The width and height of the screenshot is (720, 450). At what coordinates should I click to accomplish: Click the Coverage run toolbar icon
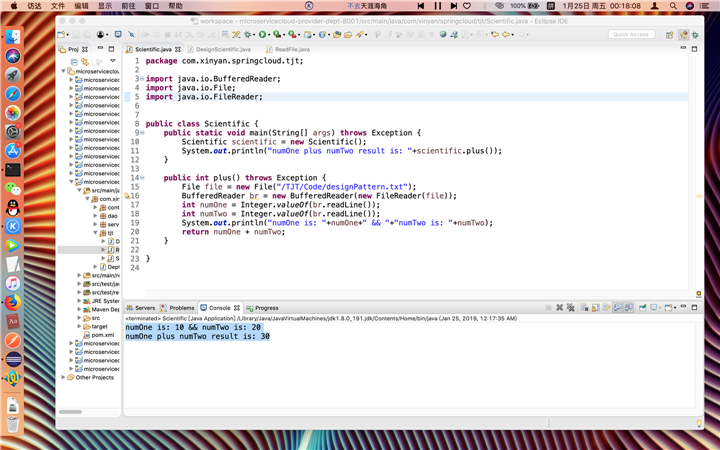click(277, 34)
